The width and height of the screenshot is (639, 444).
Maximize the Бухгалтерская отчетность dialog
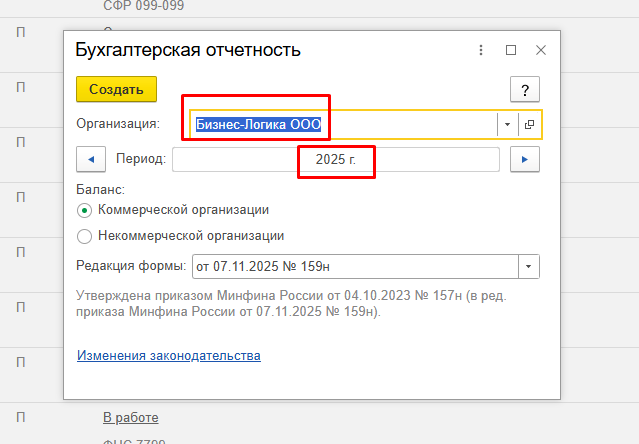(511, 50)
